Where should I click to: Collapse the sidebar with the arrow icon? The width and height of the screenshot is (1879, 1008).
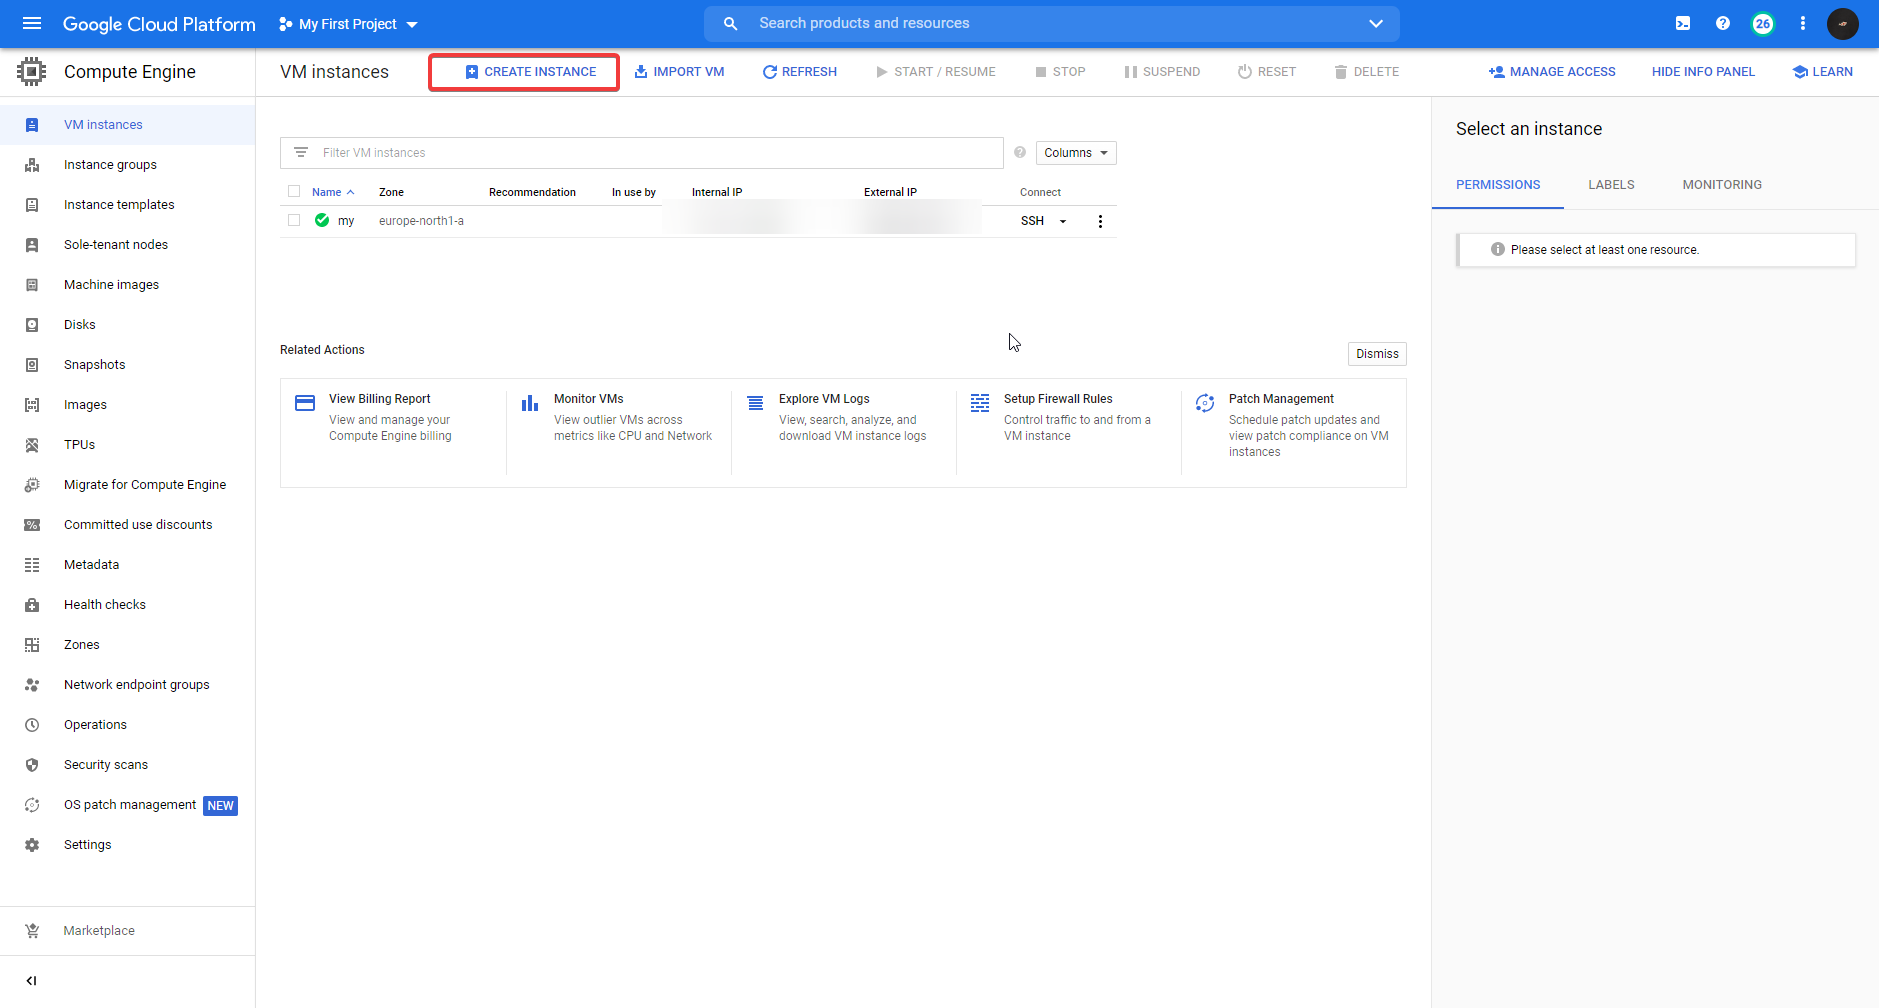point(31,981)
